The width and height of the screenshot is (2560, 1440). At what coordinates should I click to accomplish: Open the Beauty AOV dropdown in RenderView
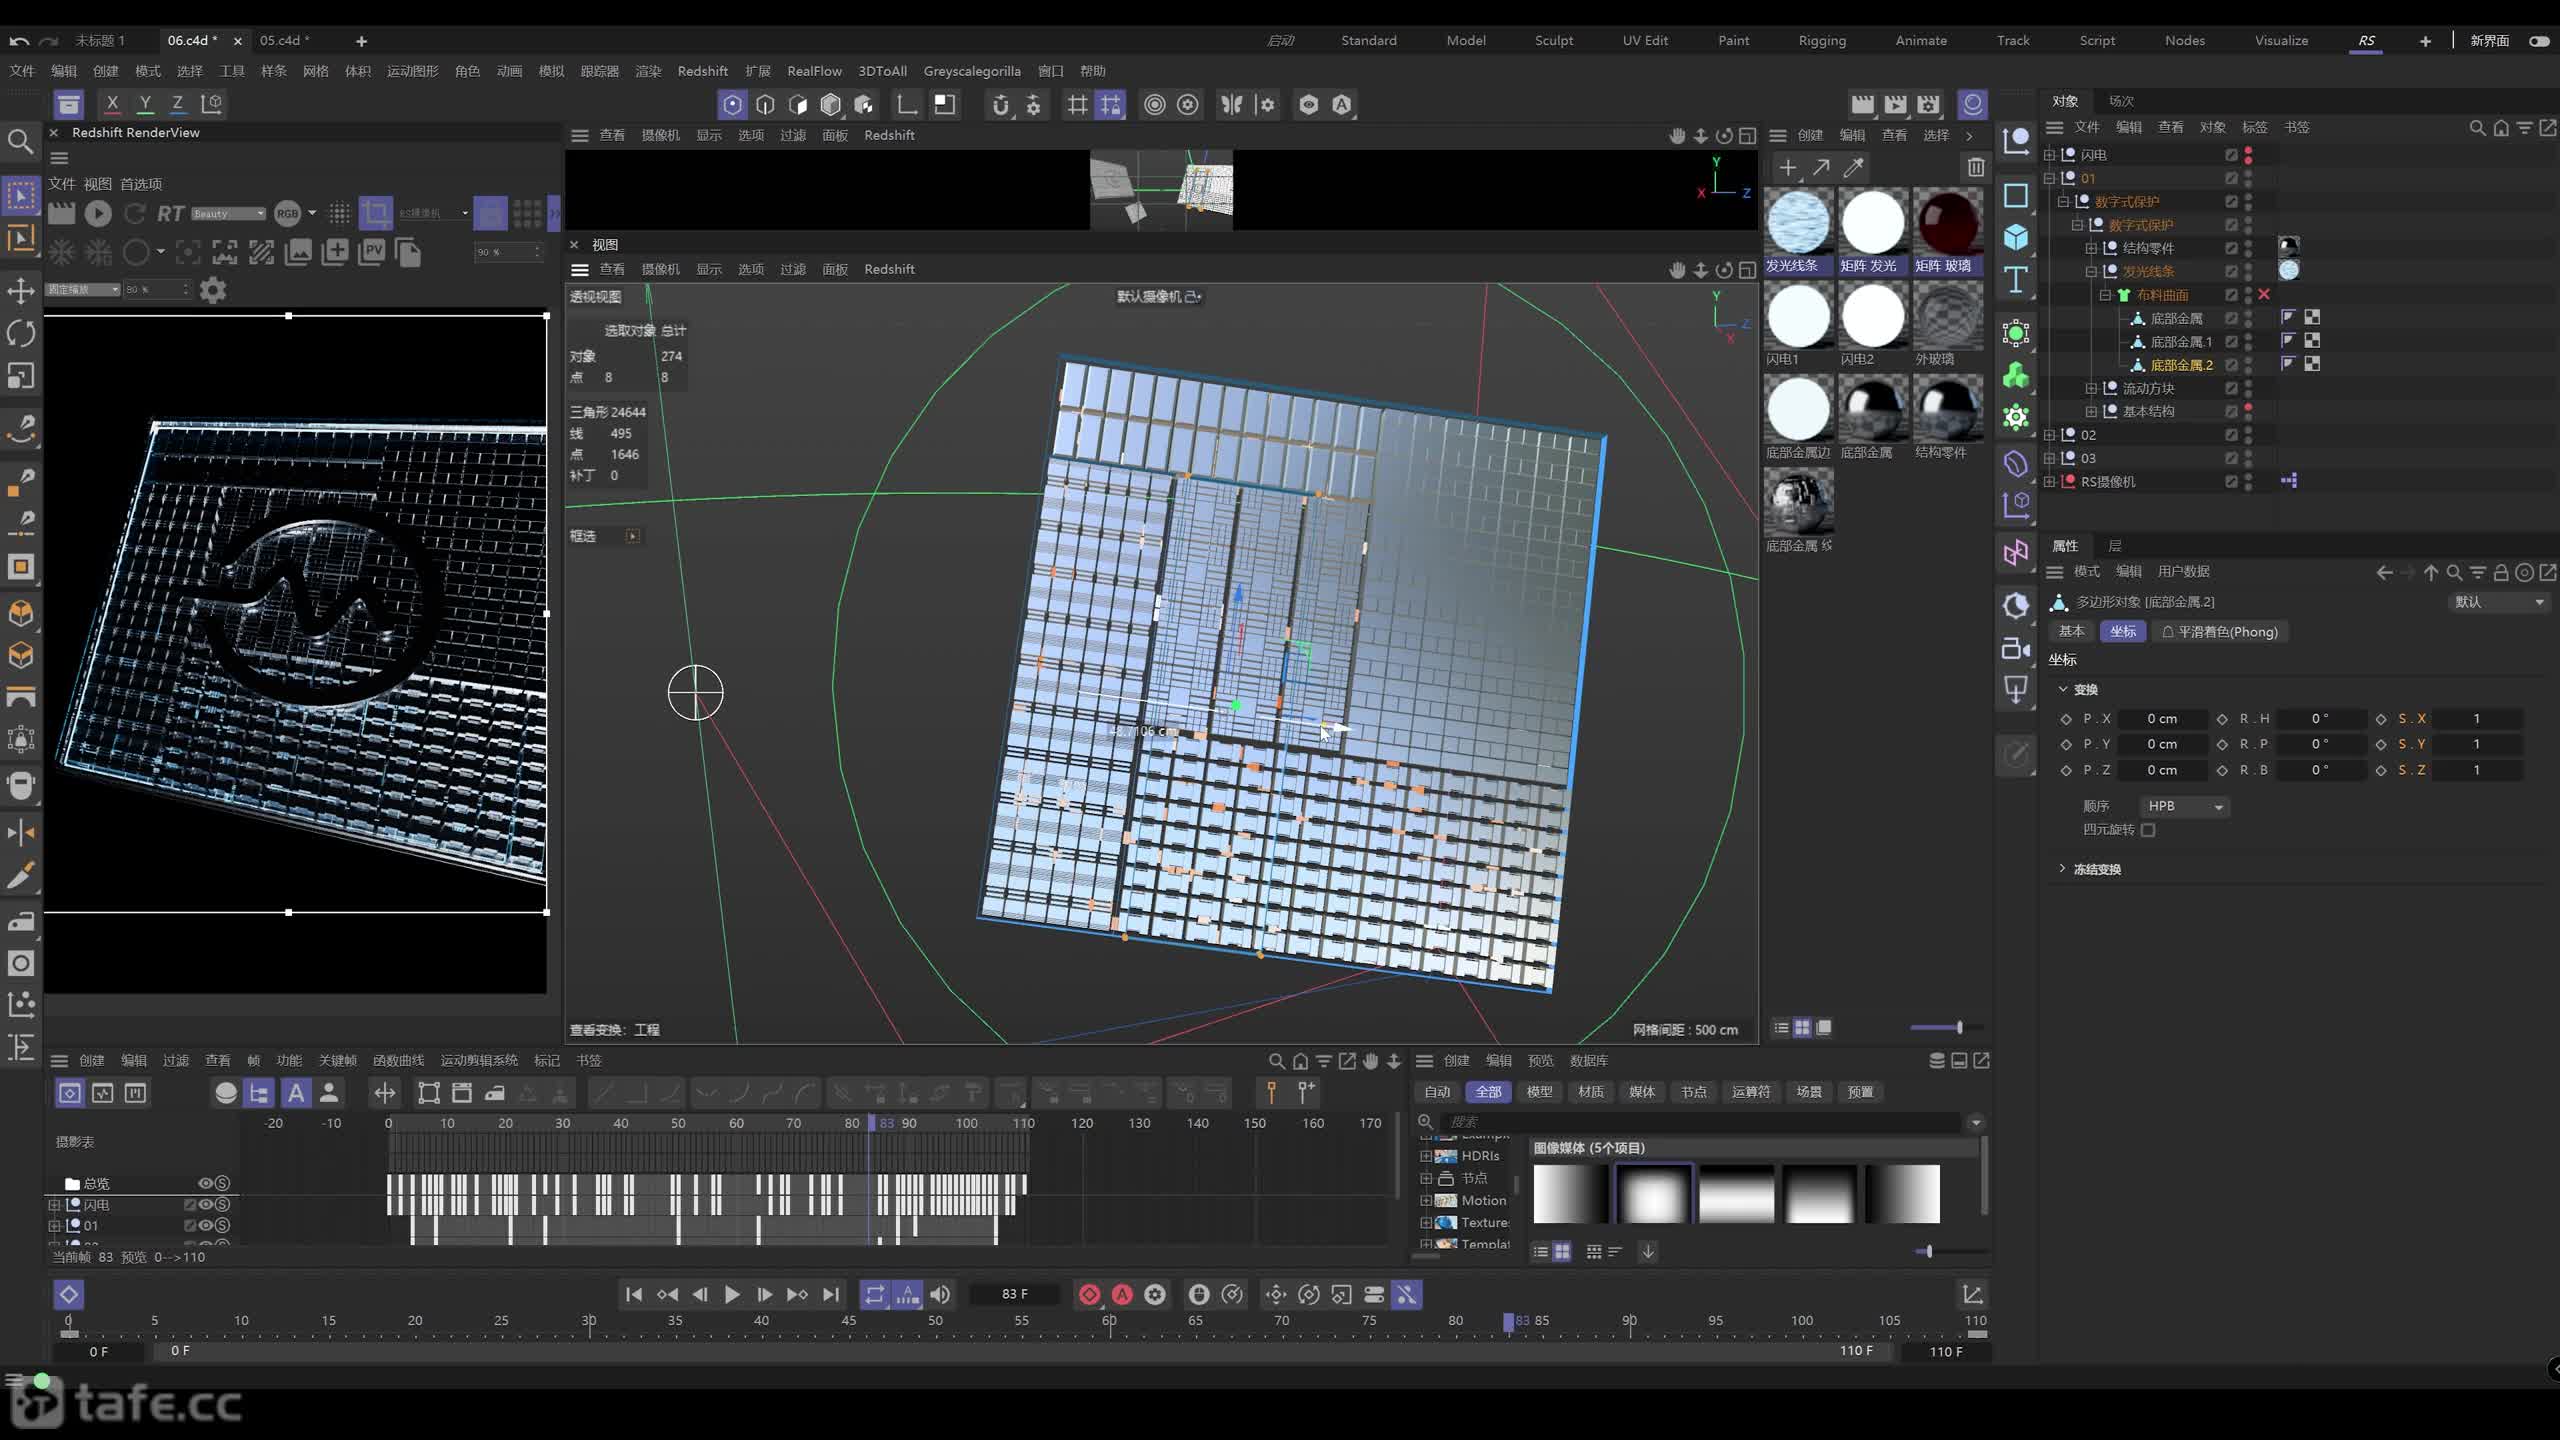(228, 213)
